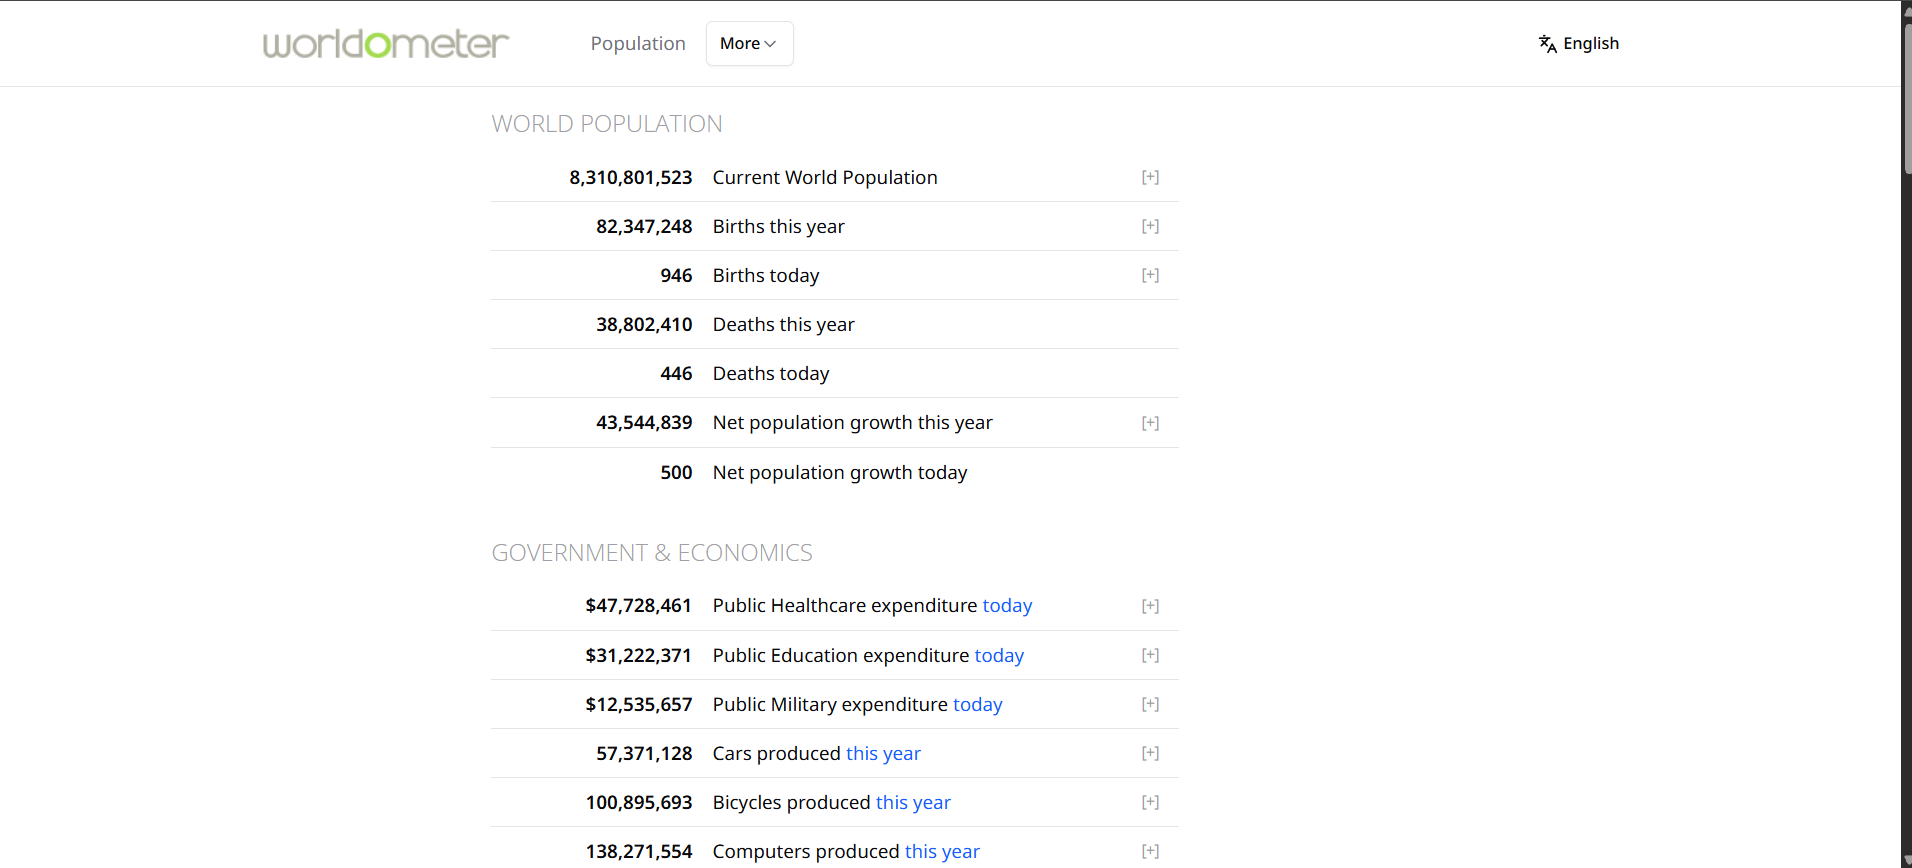Expand details for Current World Population

point(1150,177)
